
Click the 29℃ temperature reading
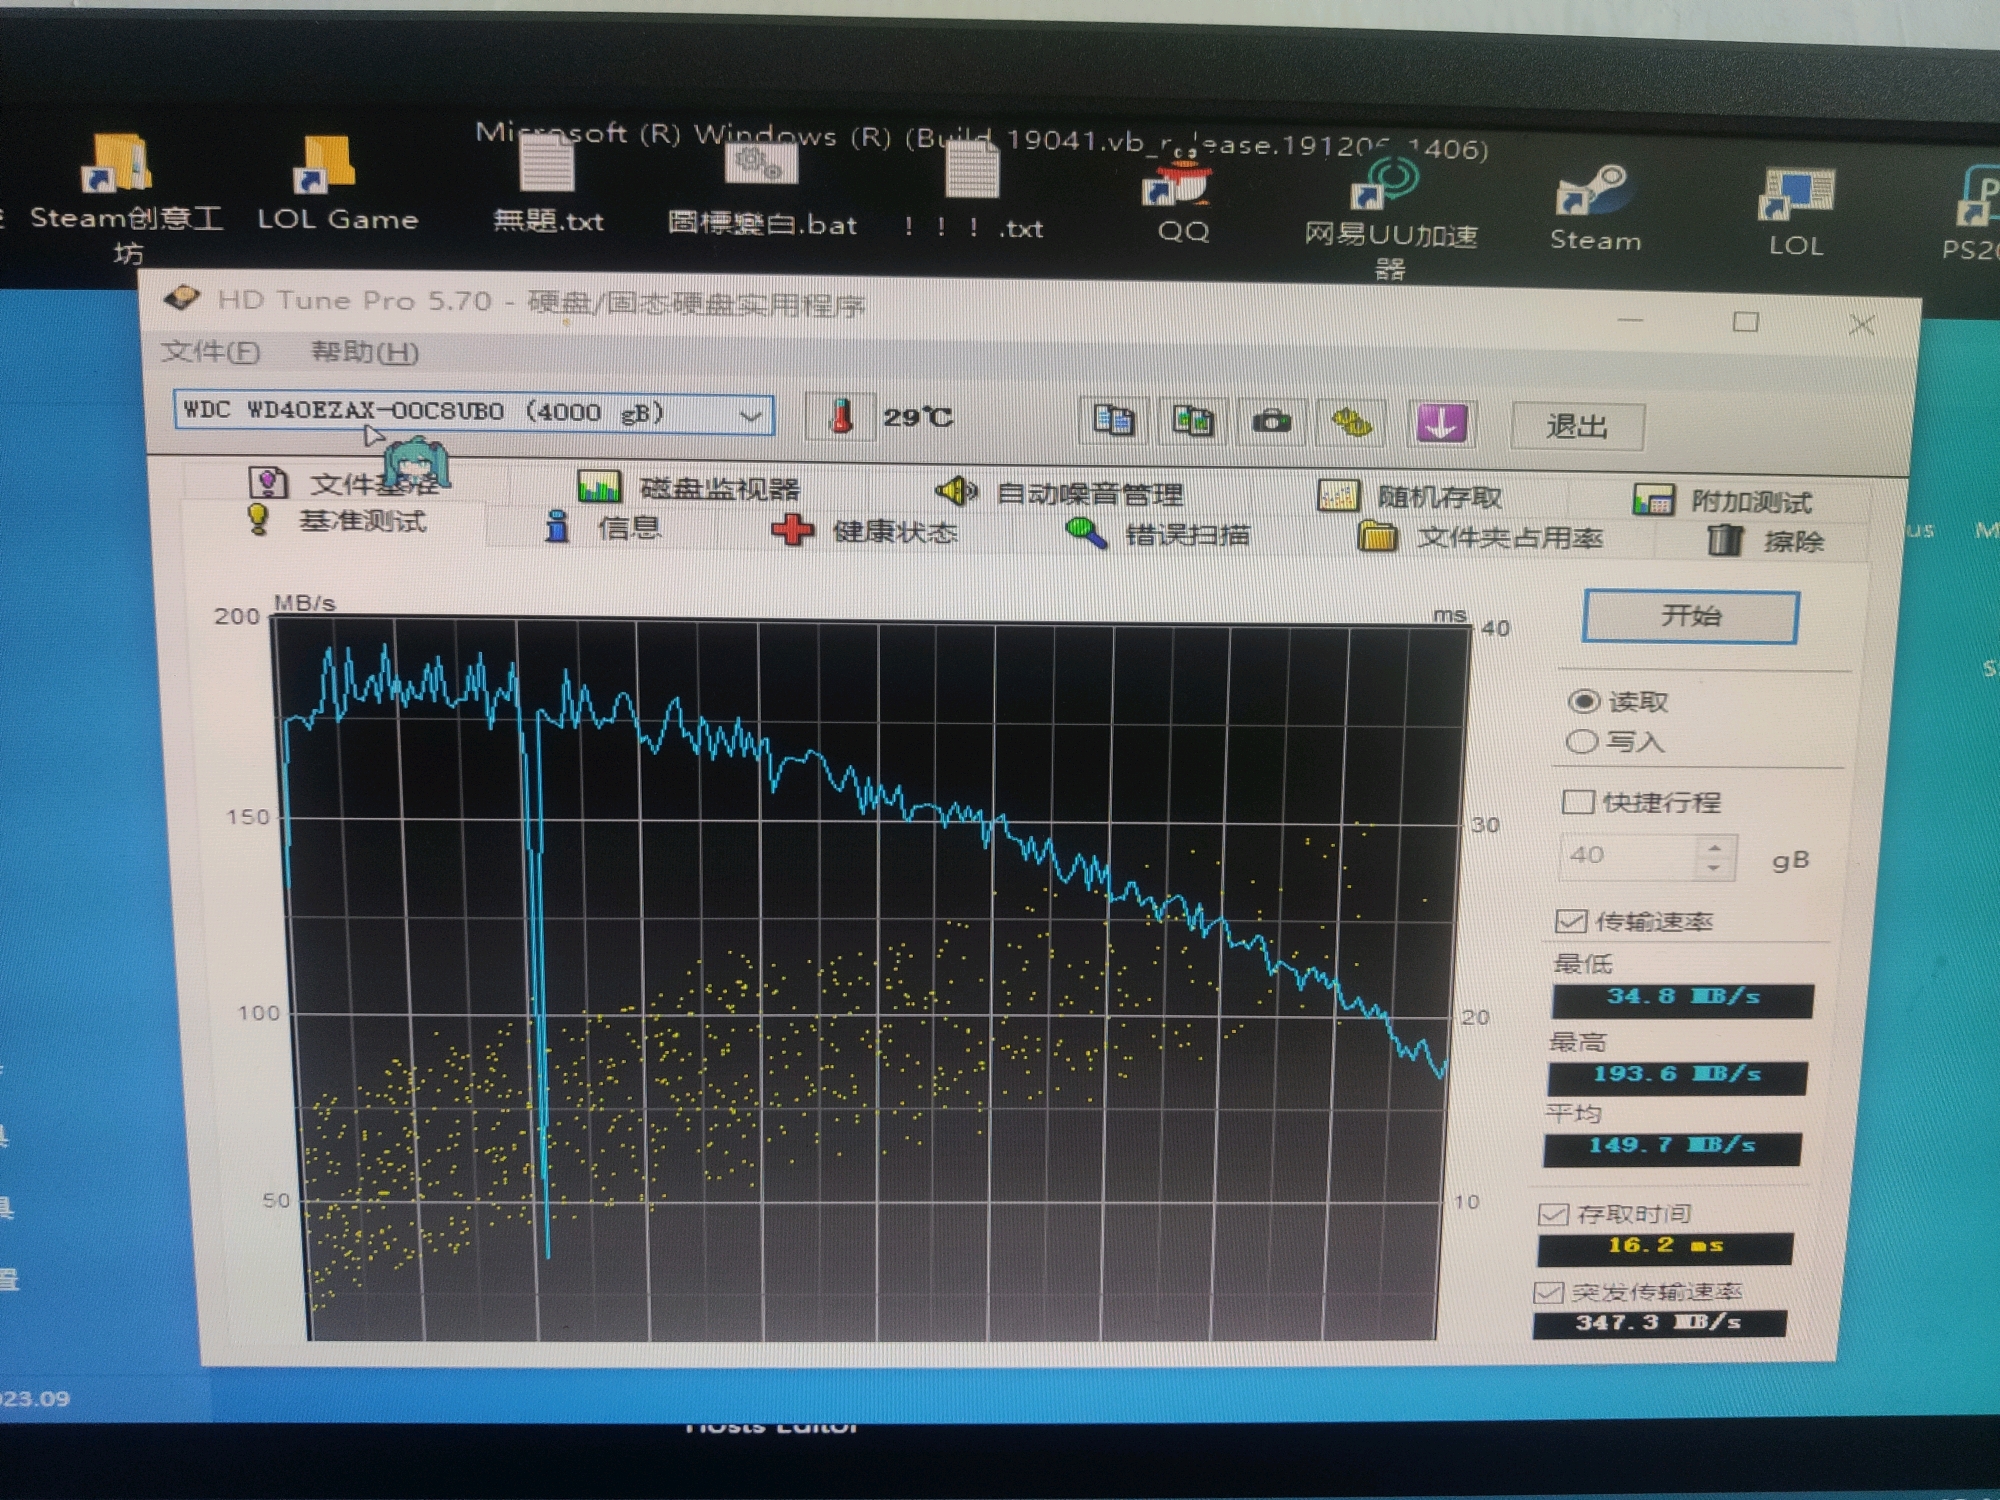click(x=917, y=418)
